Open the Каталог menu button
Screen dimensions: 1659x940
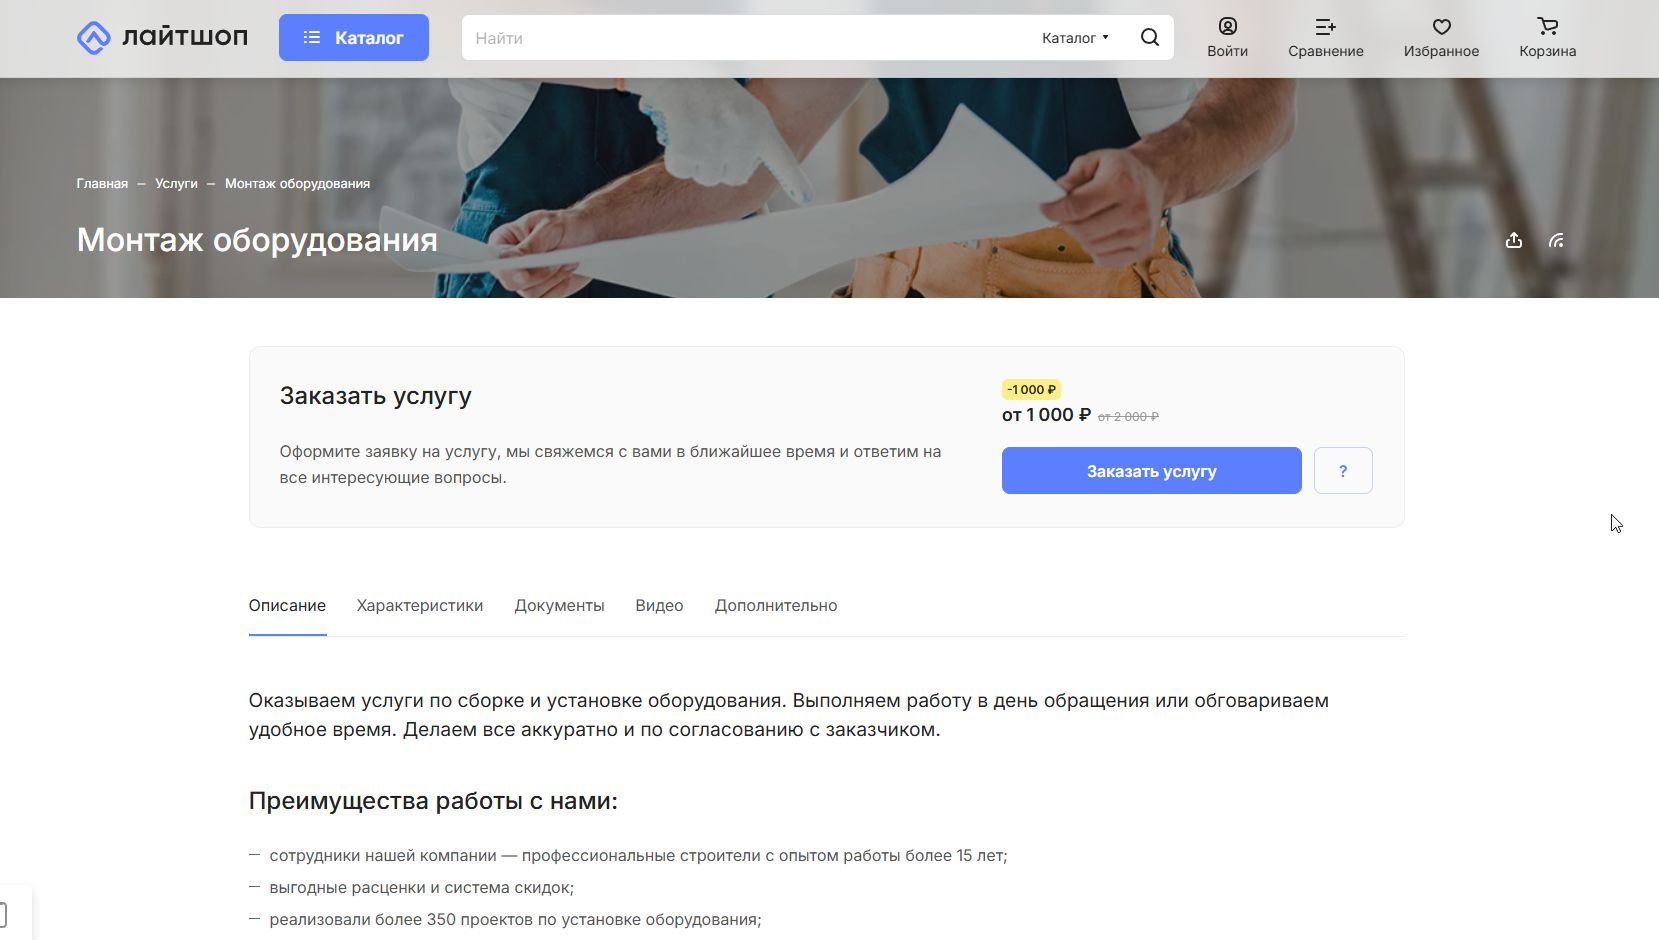point(354,37)
